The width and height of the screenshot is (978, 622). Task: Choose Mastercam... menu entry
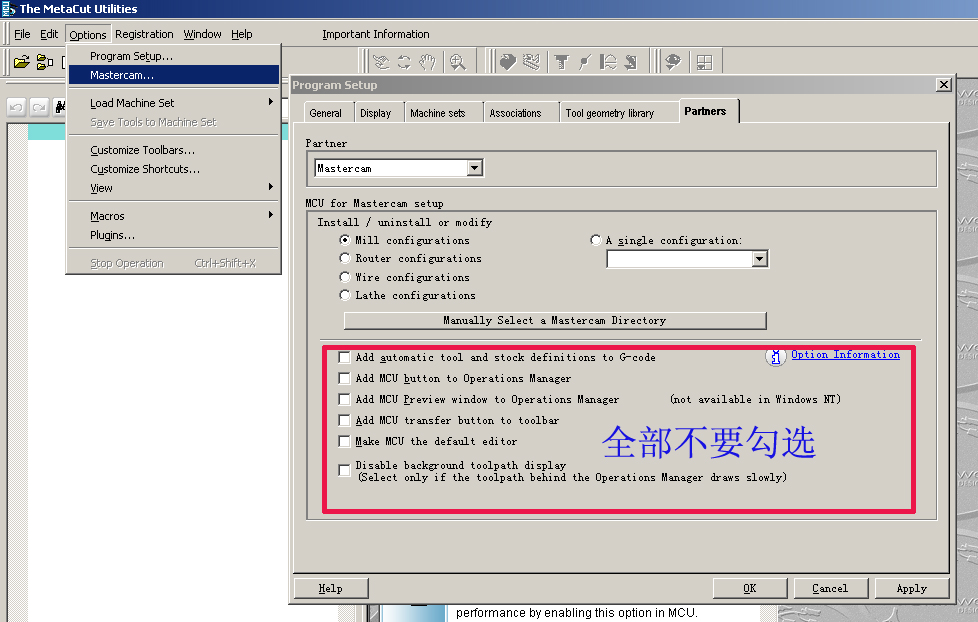173,75
